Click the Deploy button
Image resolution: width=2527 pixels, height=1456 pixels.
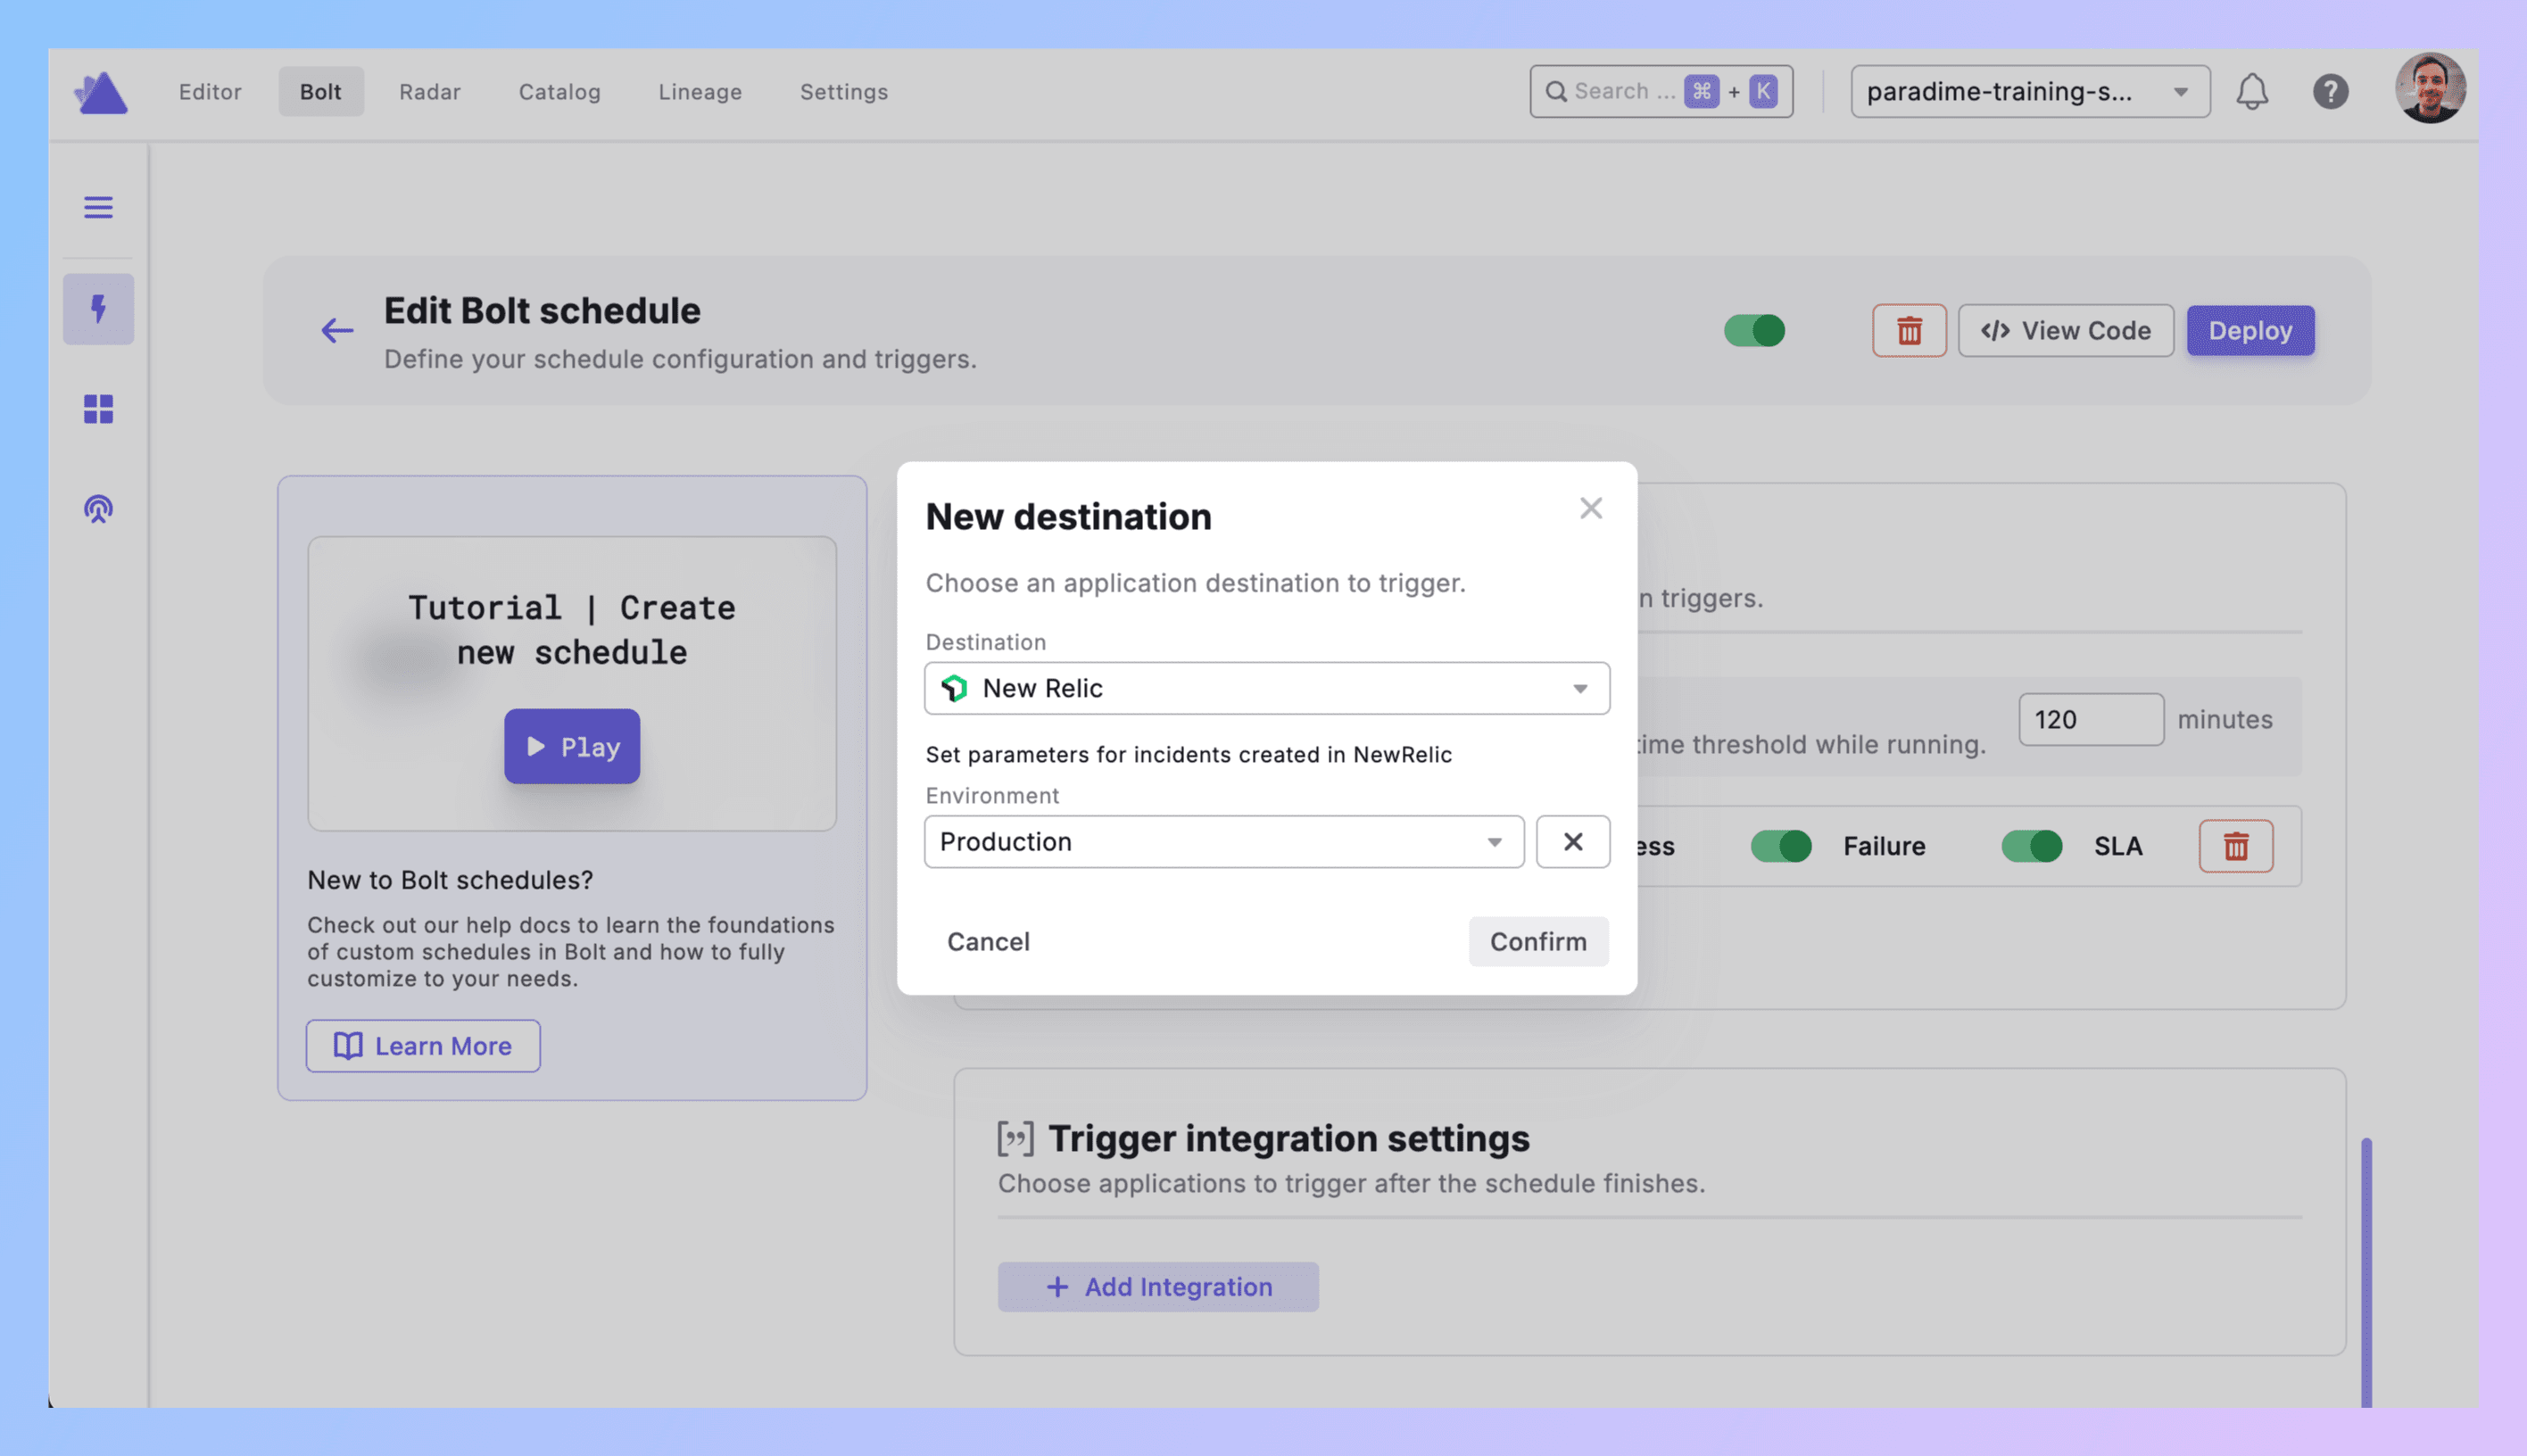click(2249, 331)
